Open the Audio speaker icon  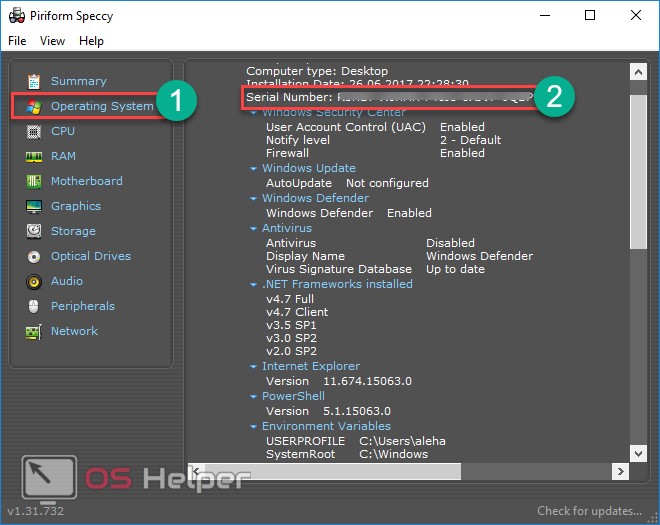(34, 281)
